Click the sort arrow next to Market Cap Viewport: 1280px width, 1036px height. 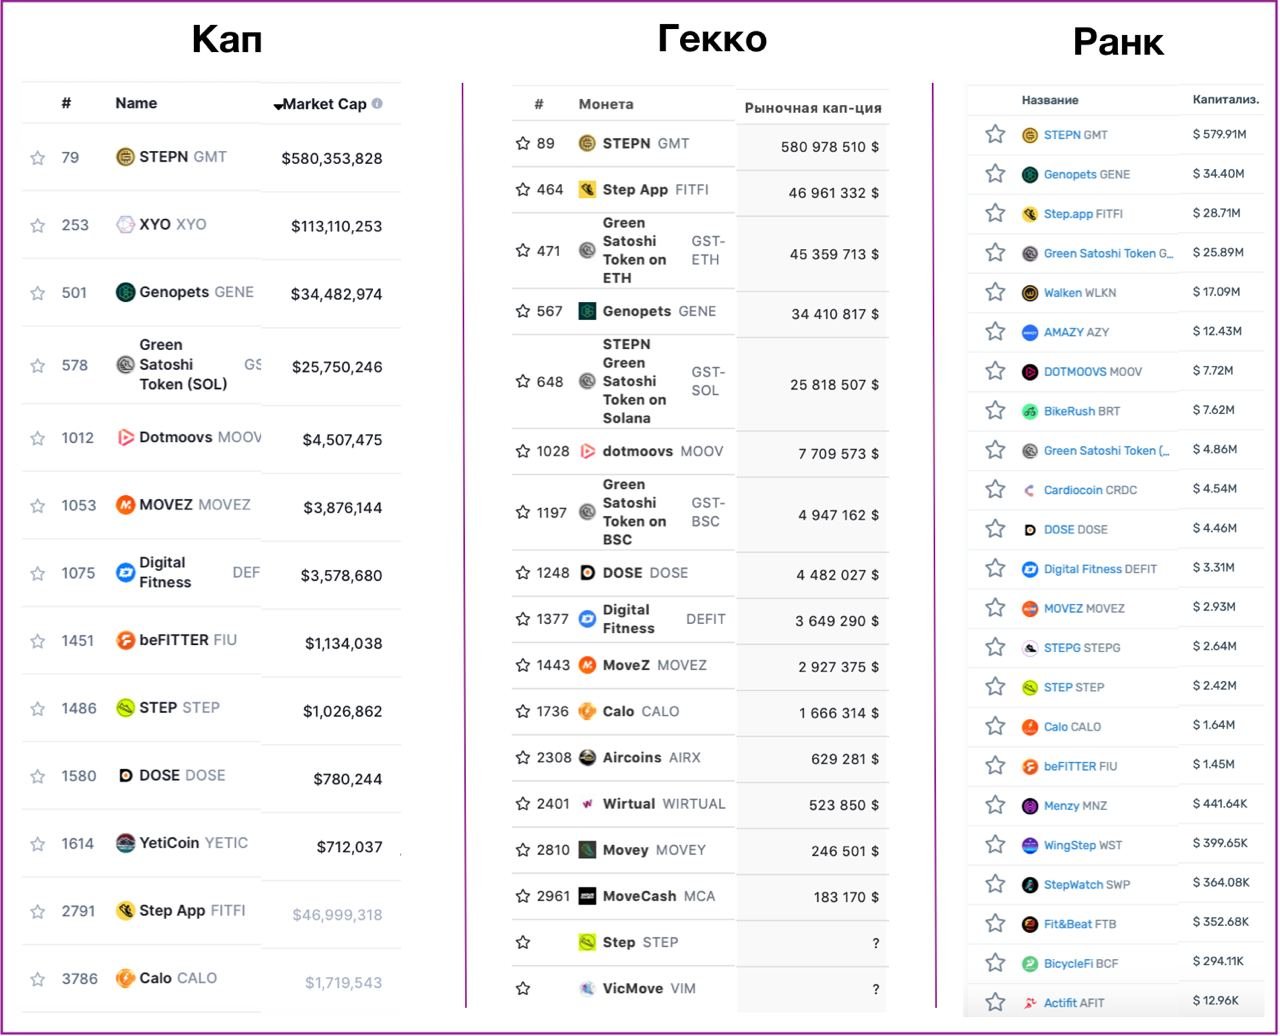pos(278,105)
